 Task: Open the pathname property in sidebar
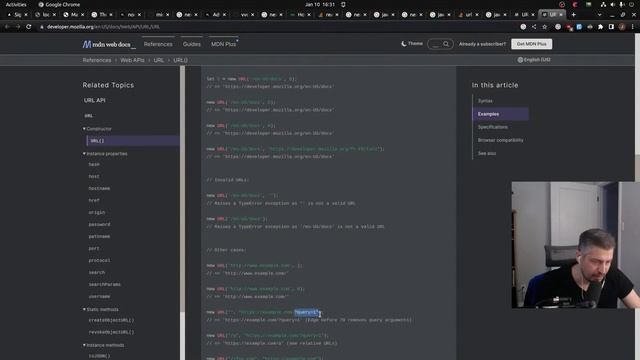coord(99,236)
